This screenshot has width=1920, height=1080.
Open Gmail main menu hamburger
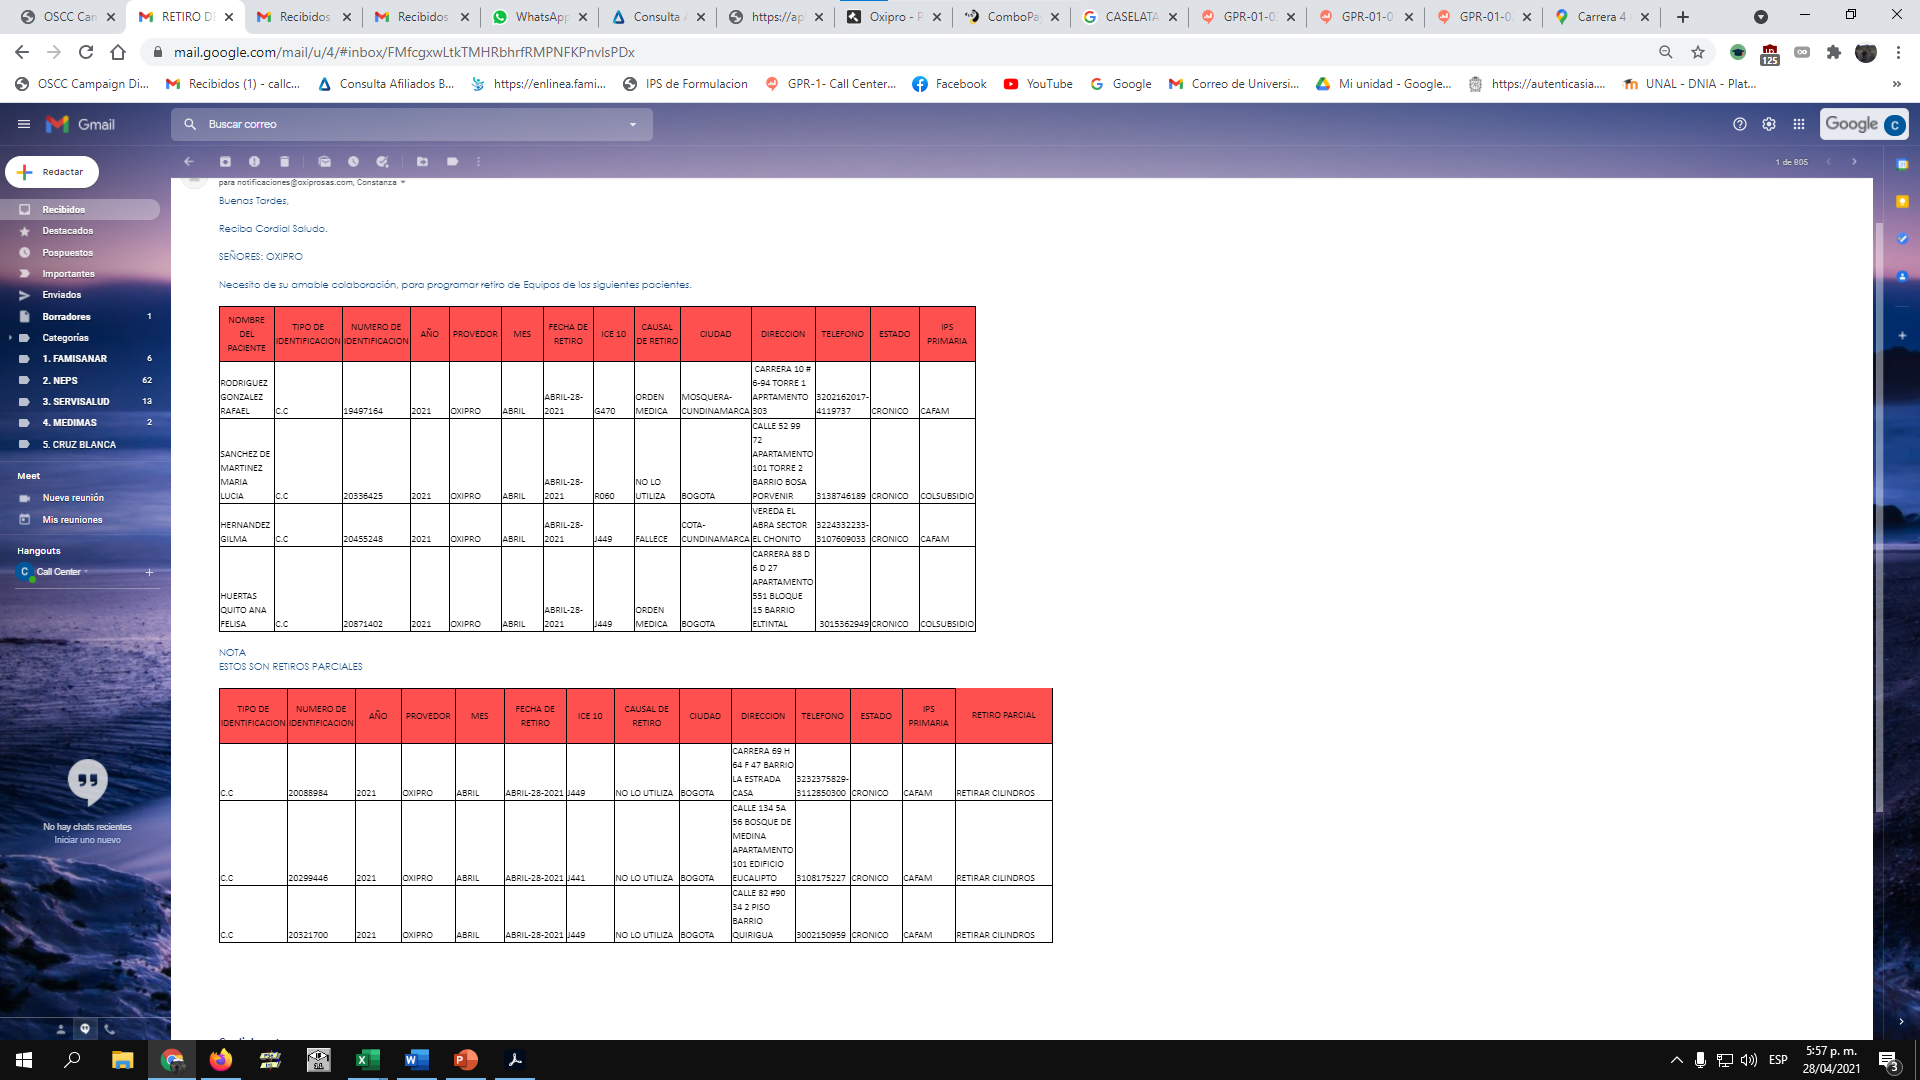(24, 124)
